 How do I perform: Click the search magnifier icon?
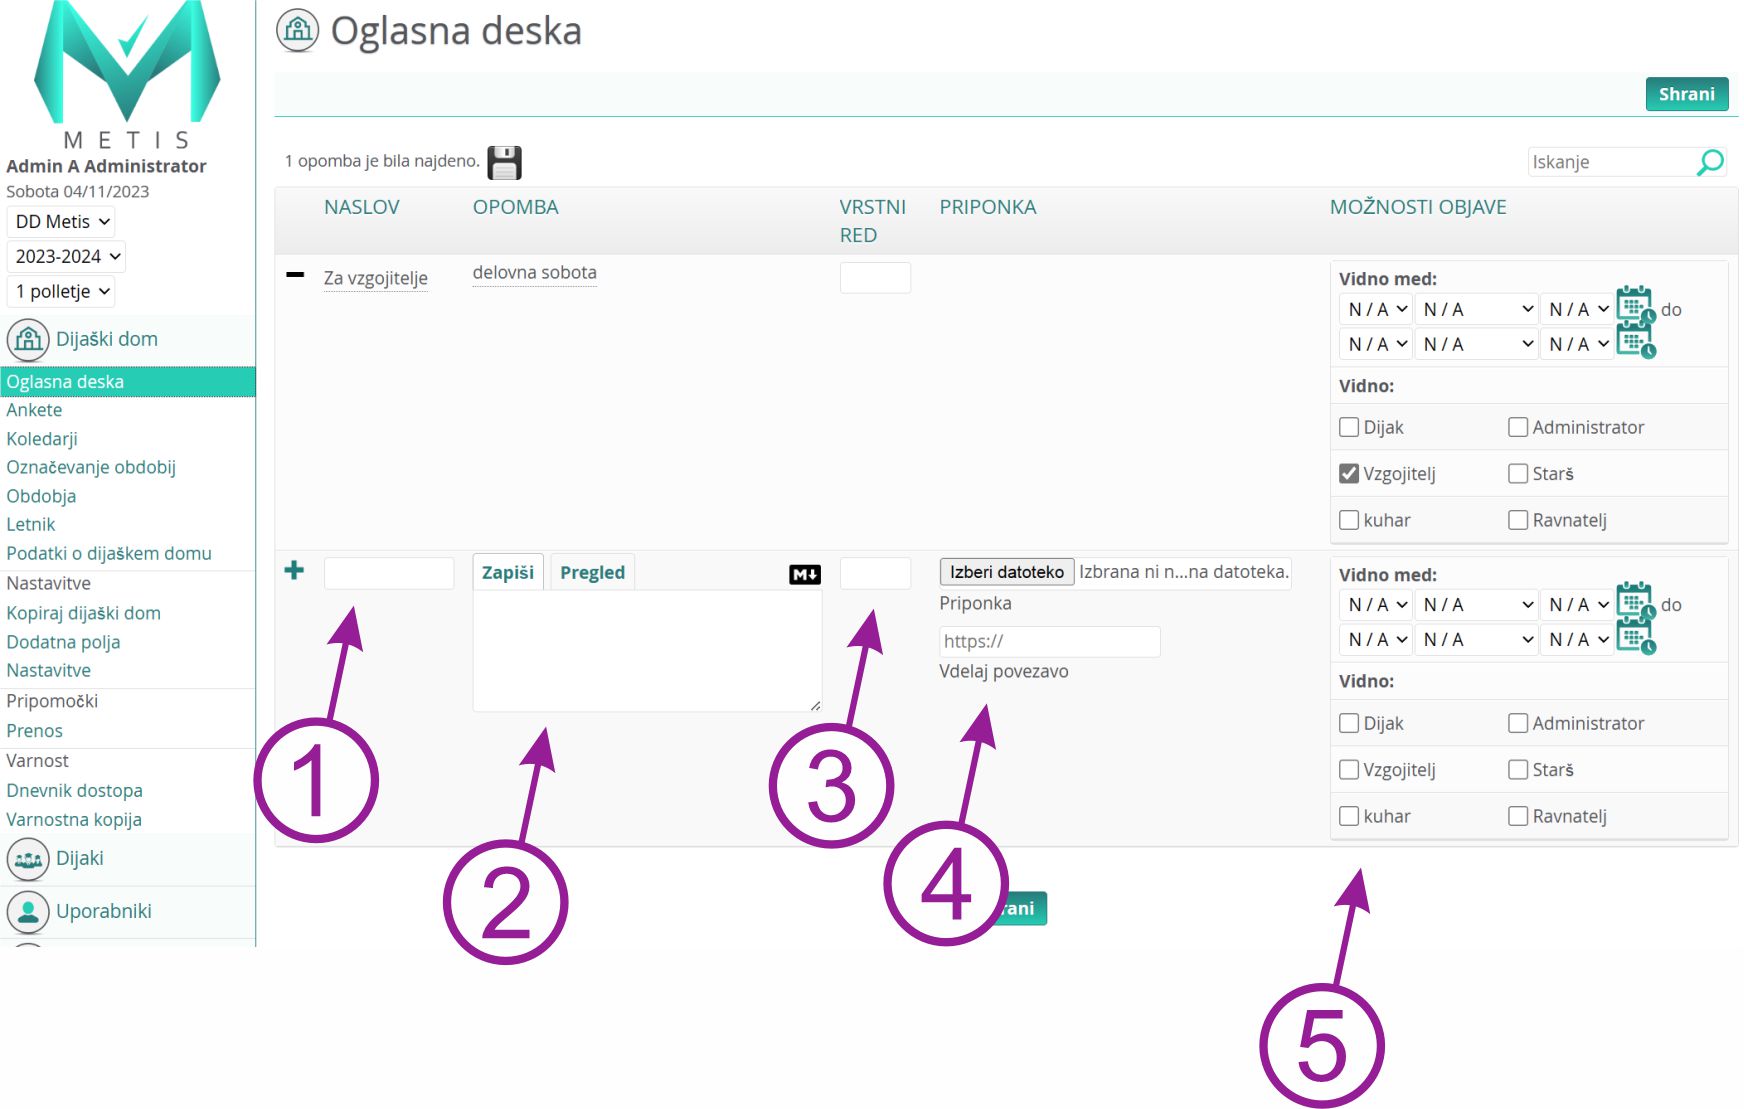(x=1710, y=162)
